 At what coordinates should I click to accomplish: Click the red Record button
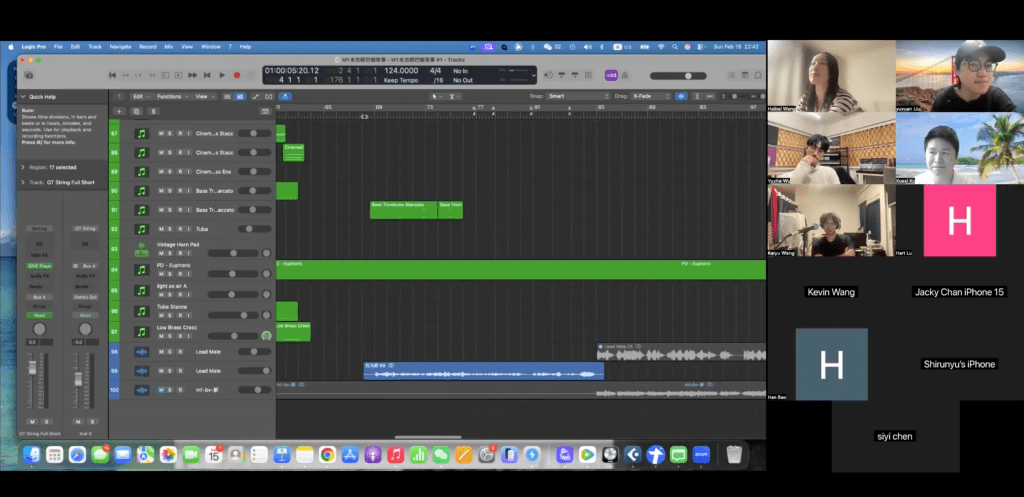click(x=236, y=75)
